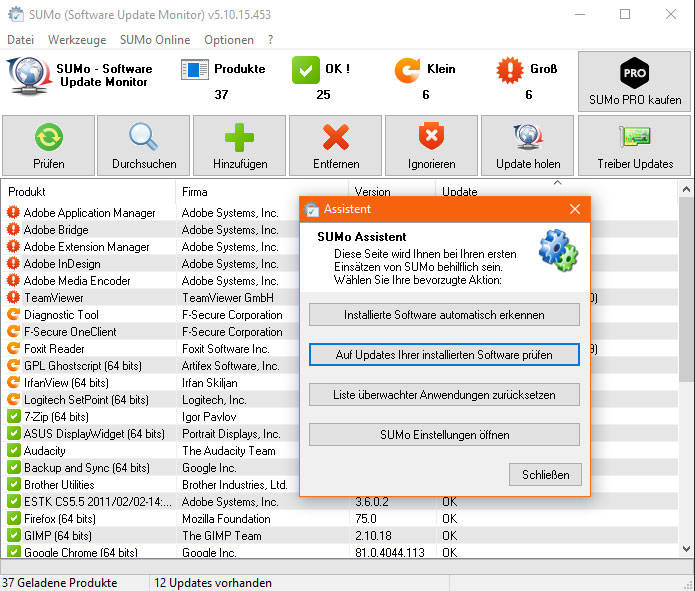
Task: Select Backup and Sync (64 bits) row
Action: (x=151, y=468)
